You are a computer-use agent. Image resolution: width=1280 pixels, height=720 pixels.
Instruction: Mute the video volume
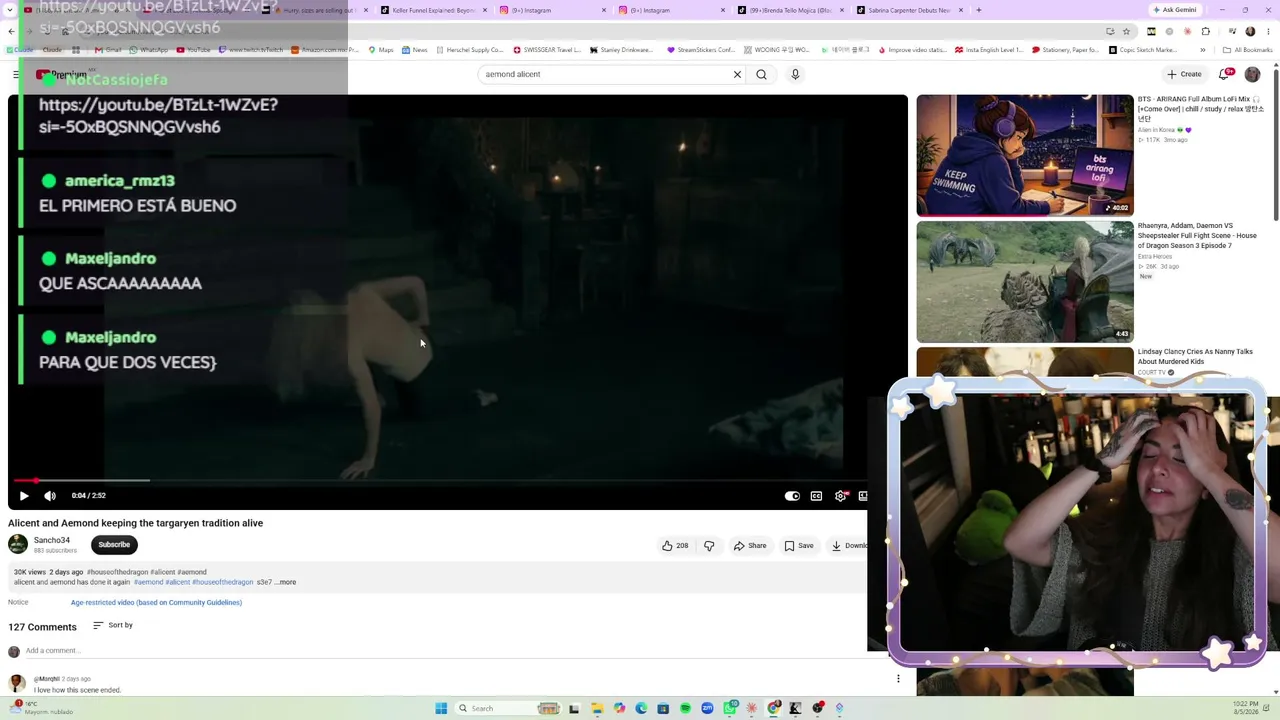[x=50, y=495]
